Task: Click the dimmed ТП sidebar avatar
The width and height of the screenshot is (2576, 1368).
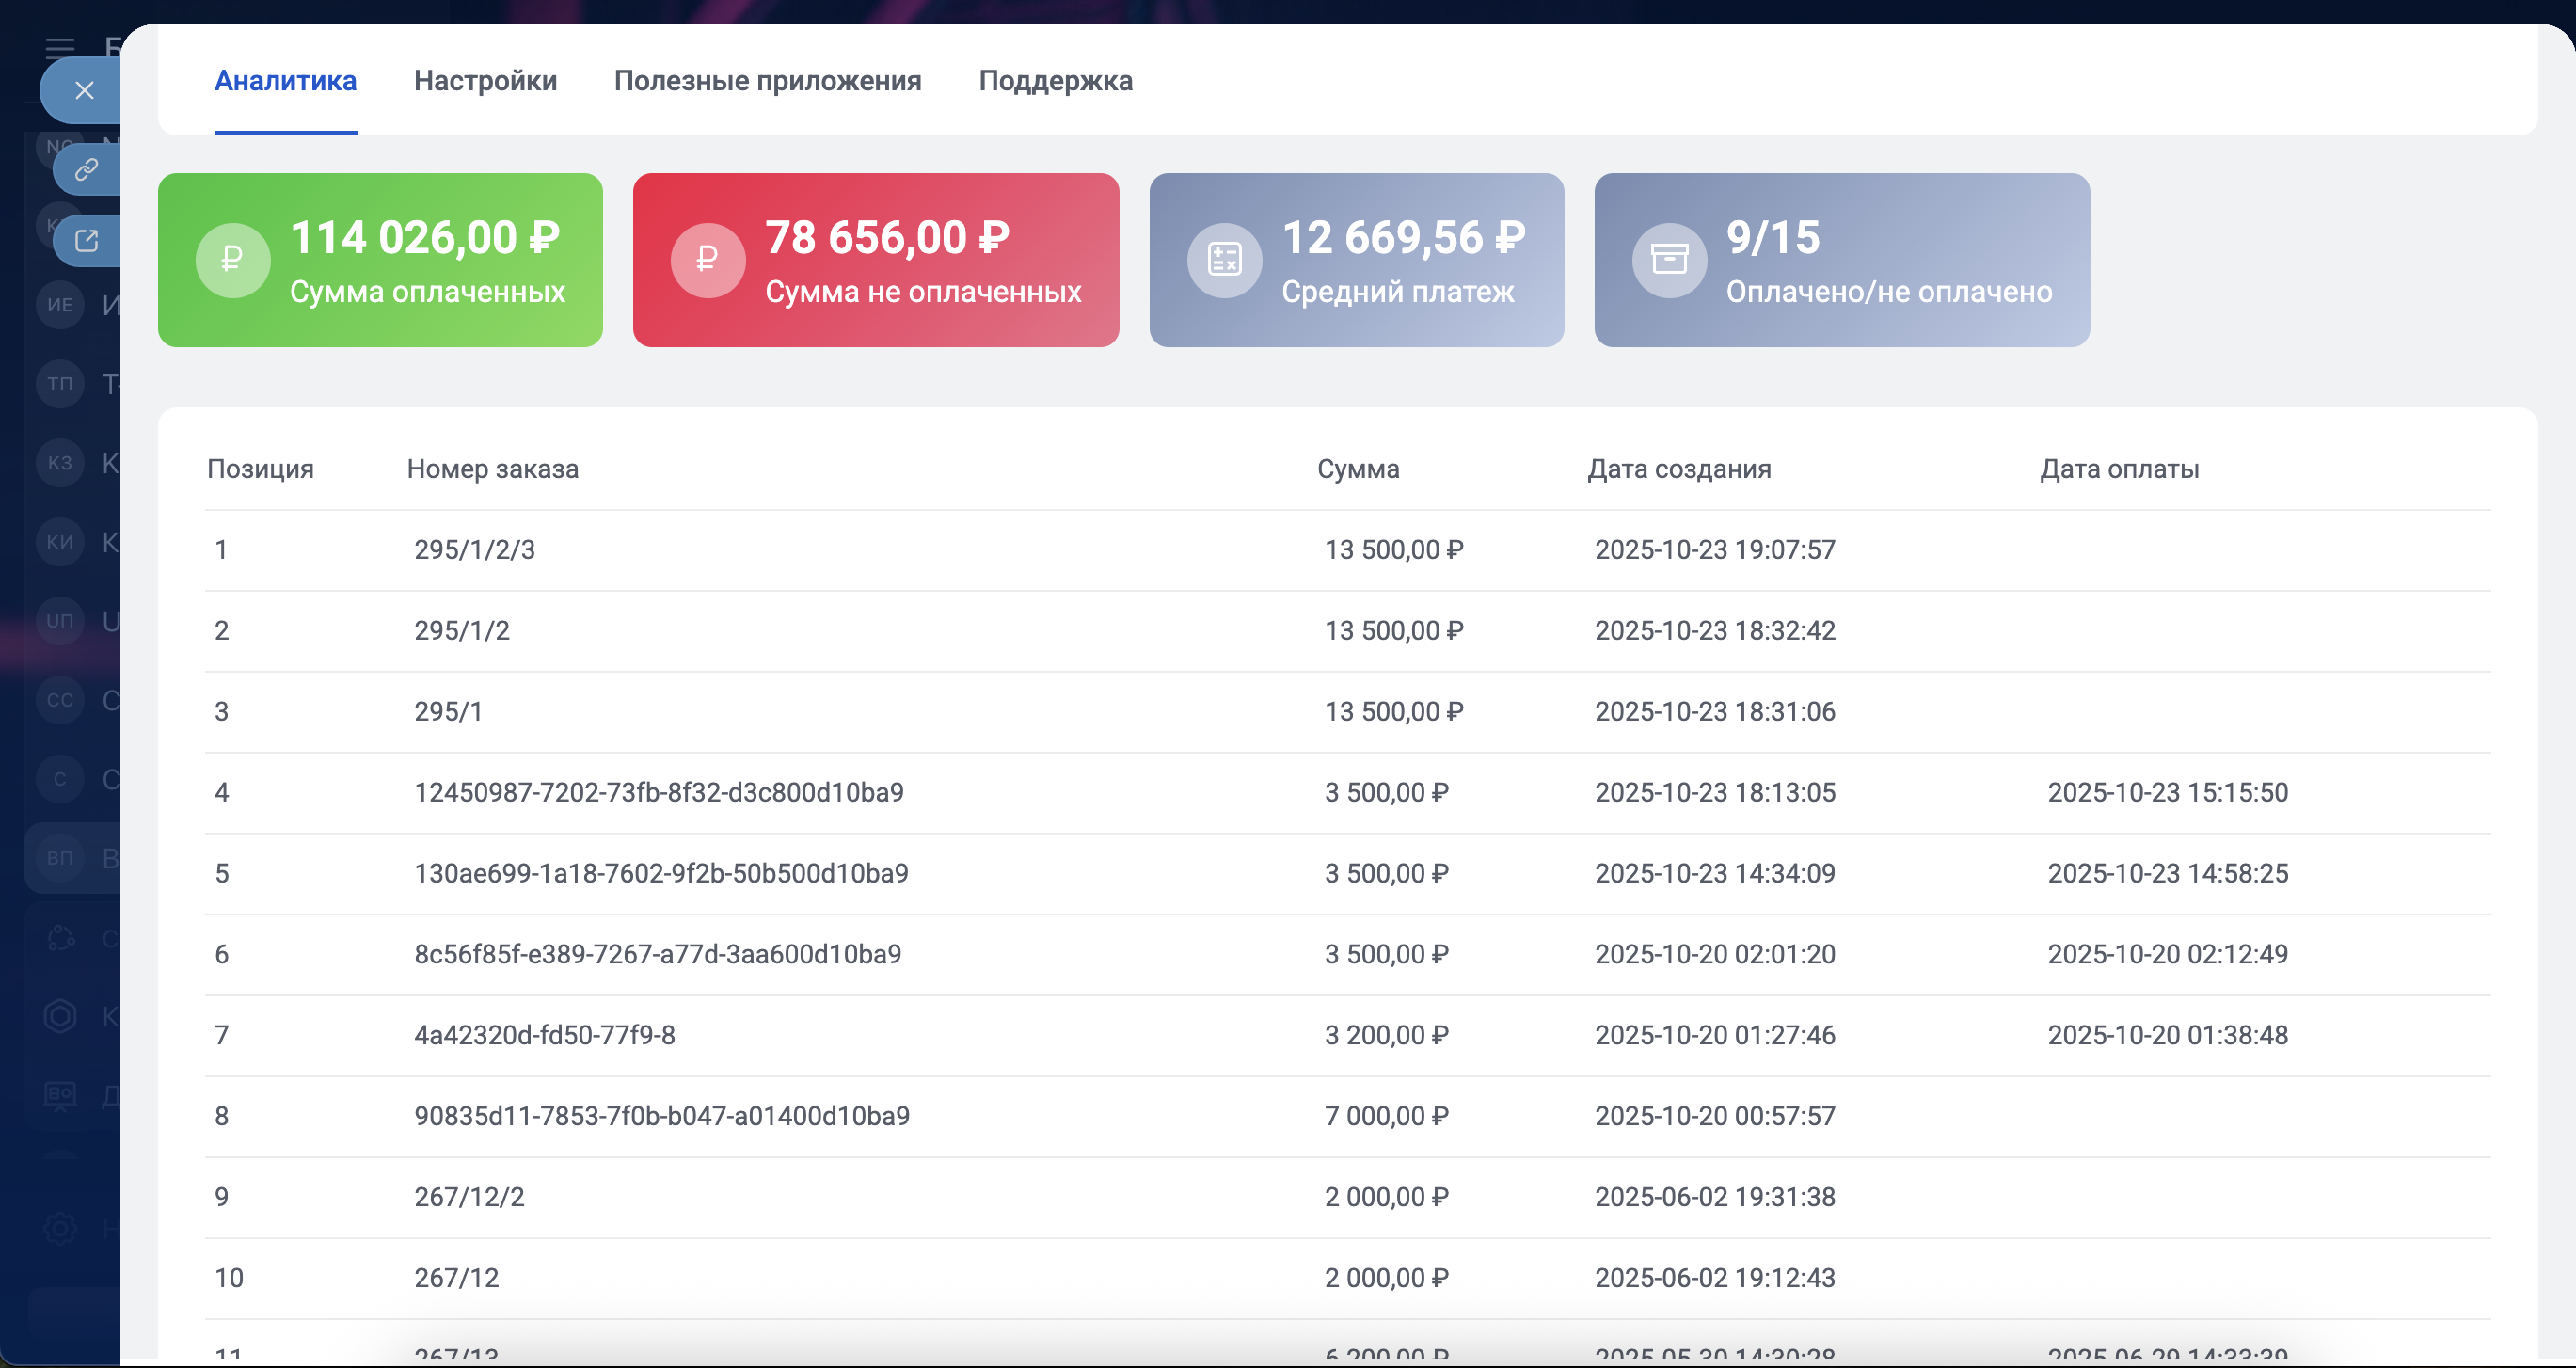Action: (60, 383)
